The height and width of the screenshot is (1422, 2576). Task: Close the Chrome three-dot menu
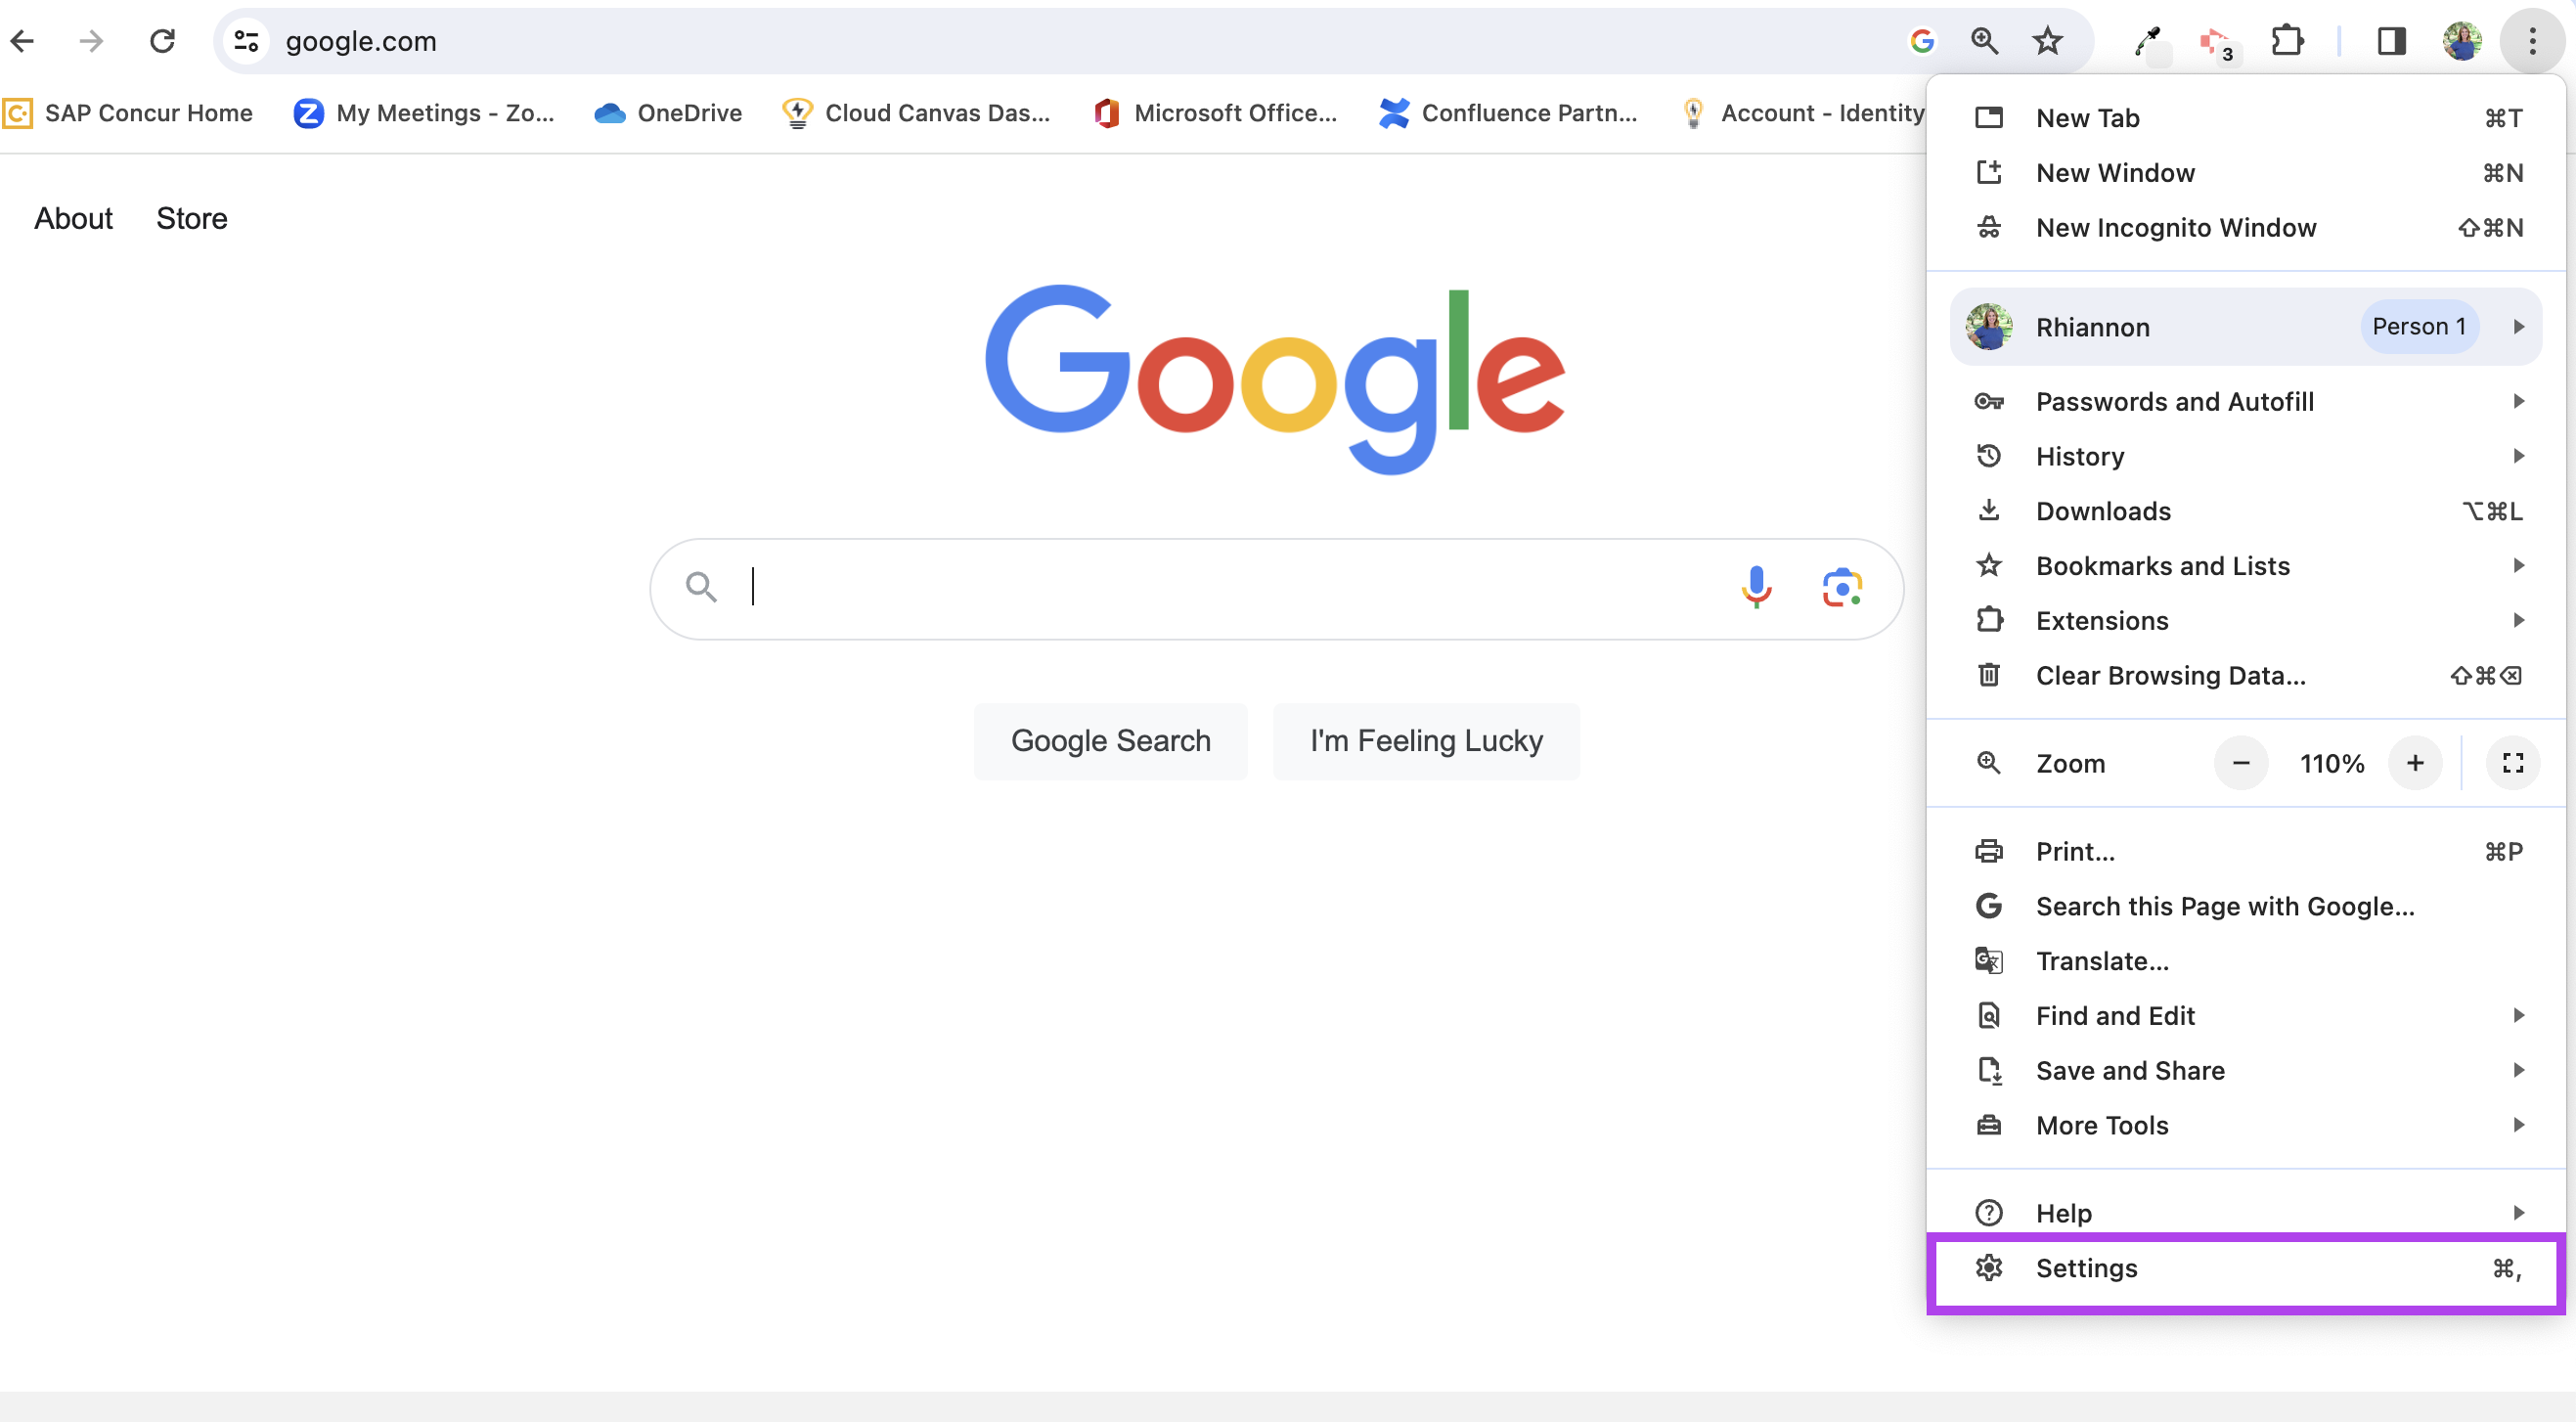(x=2532, y=41)
